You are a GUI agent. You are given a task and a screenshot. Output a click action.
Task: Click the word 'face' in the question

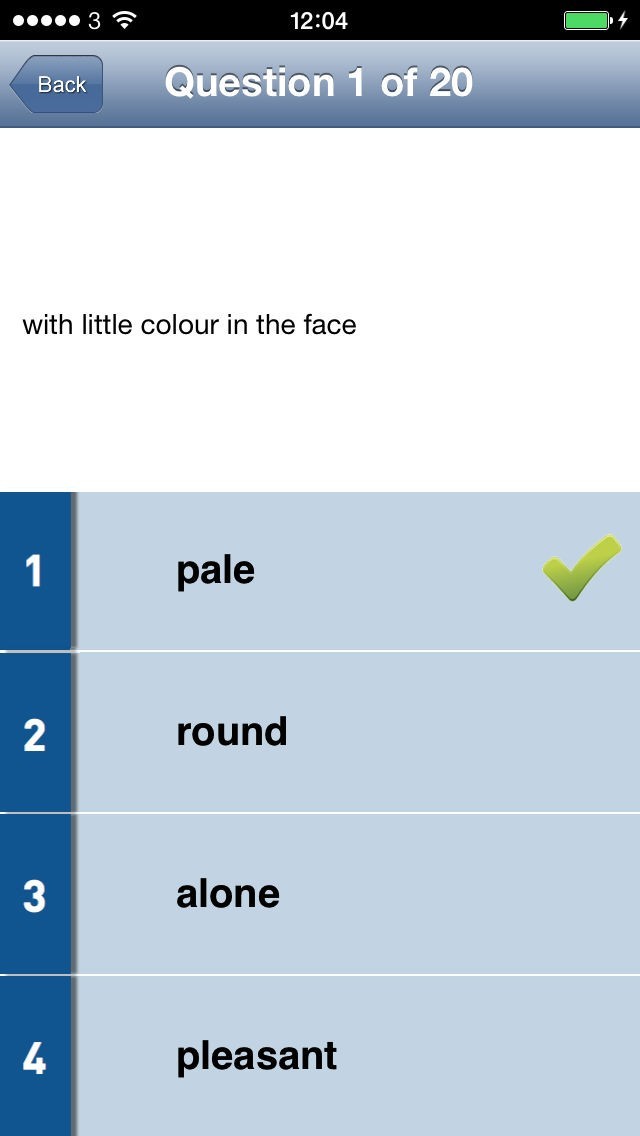tap(330, 325)
